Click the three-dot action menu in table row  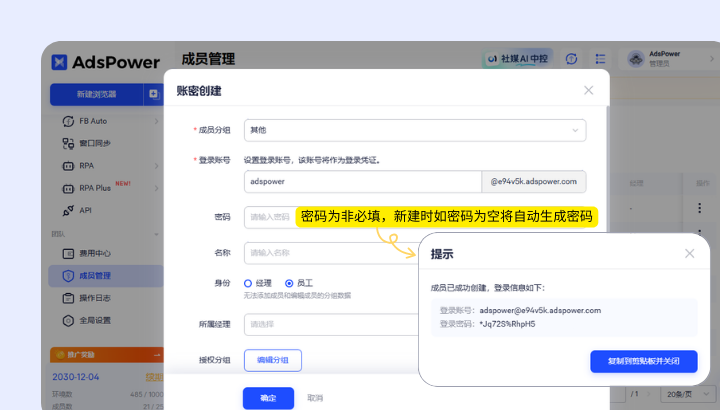point(699,208)
